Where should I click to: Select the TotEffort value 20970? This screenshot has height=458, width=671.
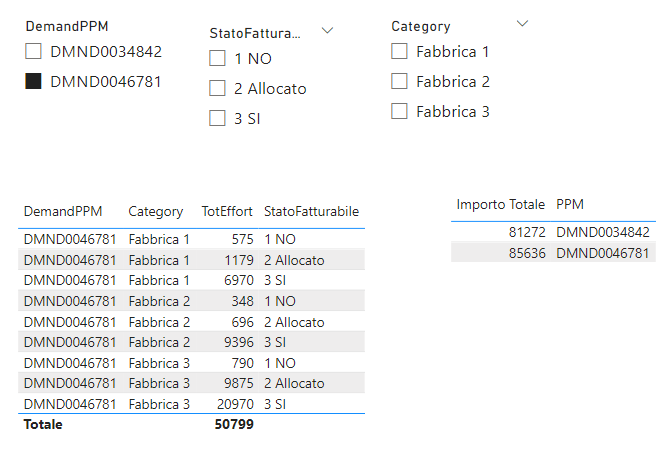pyautogui.click(x=235, y=404)
